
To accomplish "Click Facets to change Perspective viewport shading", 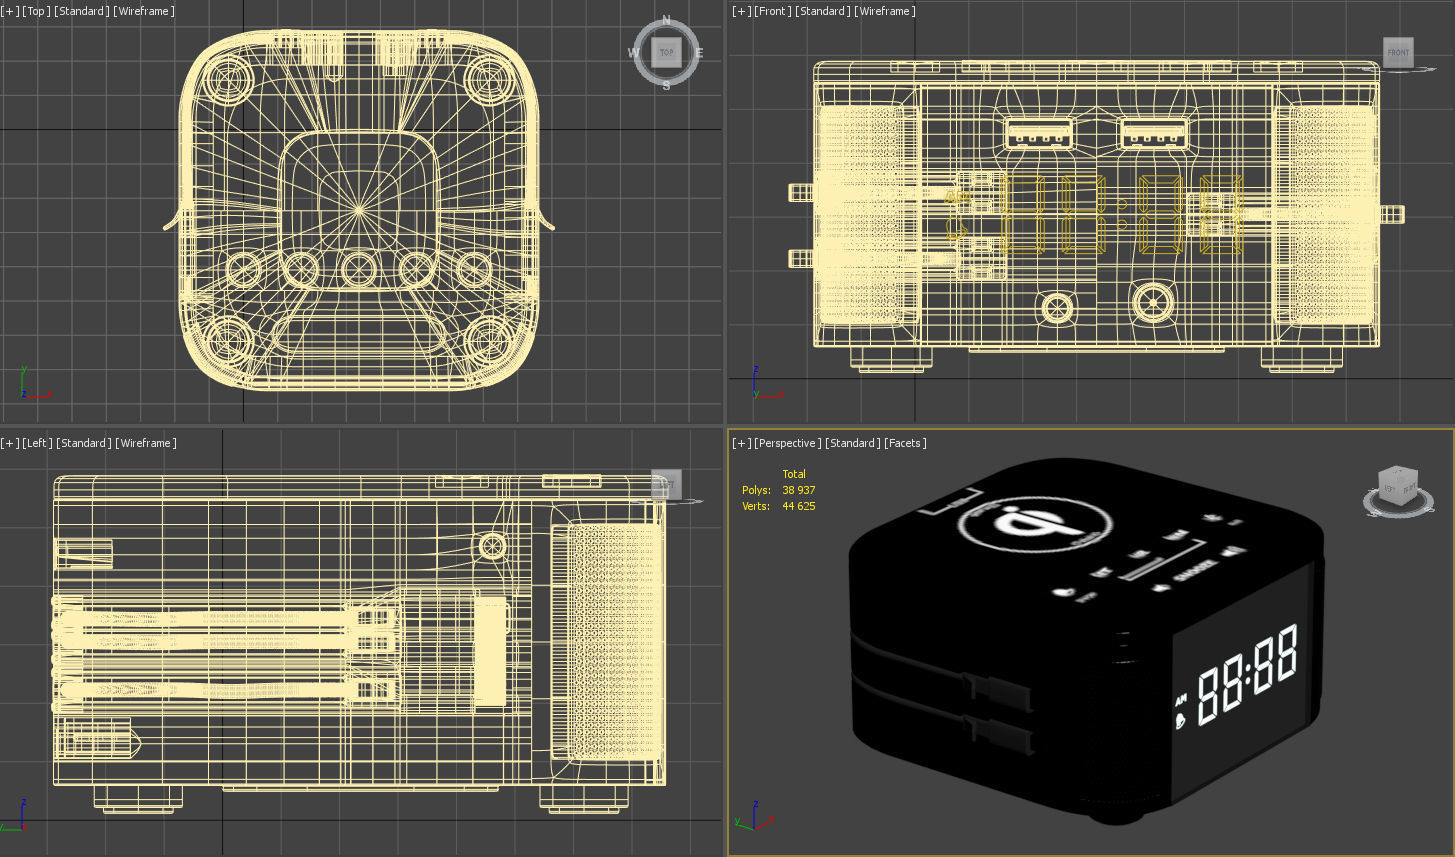I will coord(906,442).
